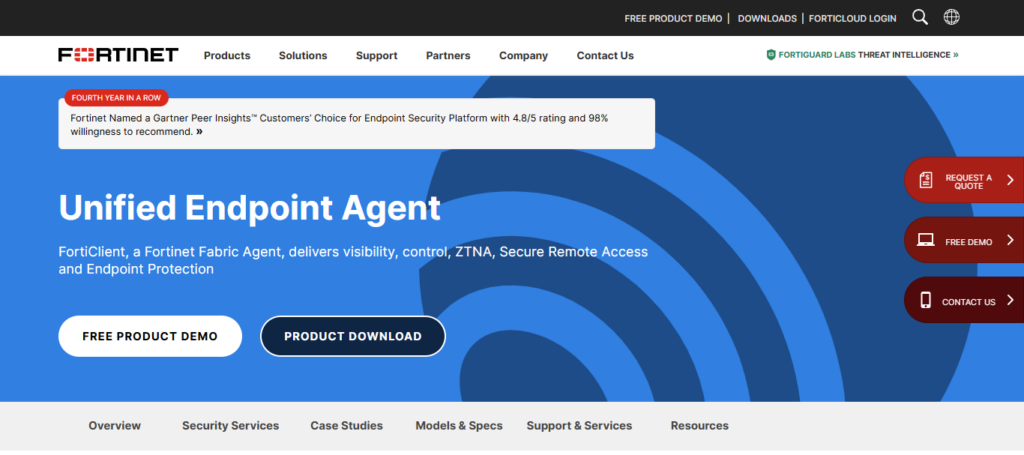
Task: Switch to the Security Services tab
Action: tap(231, 426)
